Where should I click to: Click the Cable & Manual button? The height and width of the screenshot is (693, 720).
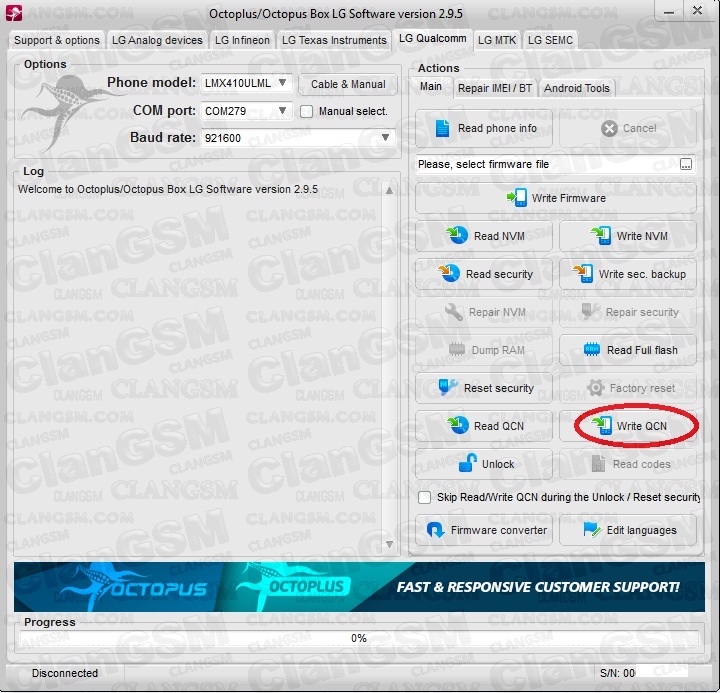[348, 85]
